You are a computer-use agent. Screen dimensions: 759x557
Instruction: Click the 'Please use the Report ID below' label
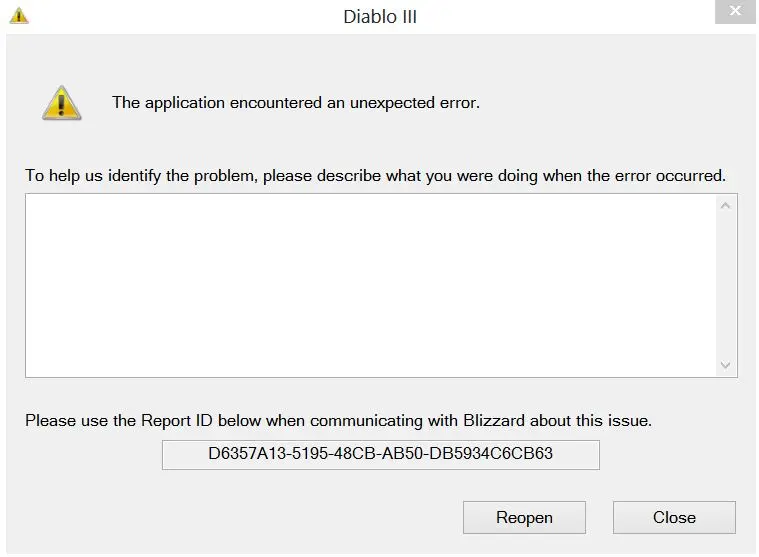(x=338, y=421)
